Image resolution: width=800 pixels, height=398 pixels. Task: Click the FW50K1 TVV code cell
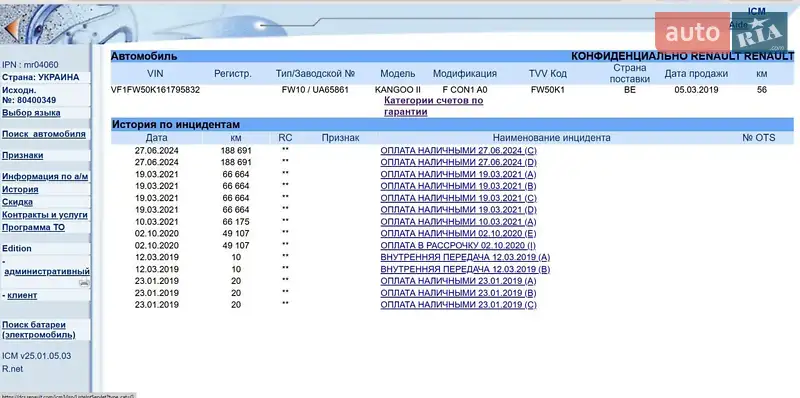tap(547, 90)
